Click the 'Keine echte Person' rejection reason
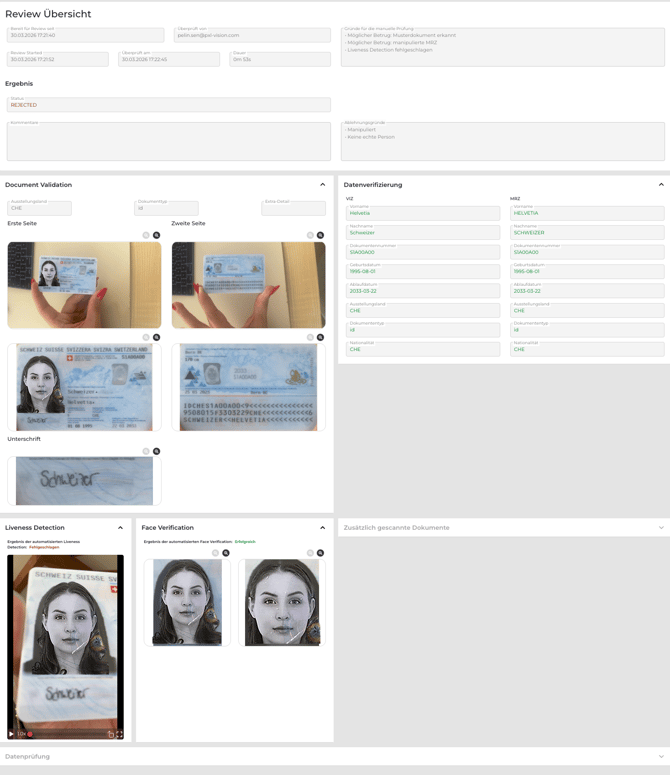The width and height of the screenshot is (670, 775). pyautogui.click(x=371, y=137)
